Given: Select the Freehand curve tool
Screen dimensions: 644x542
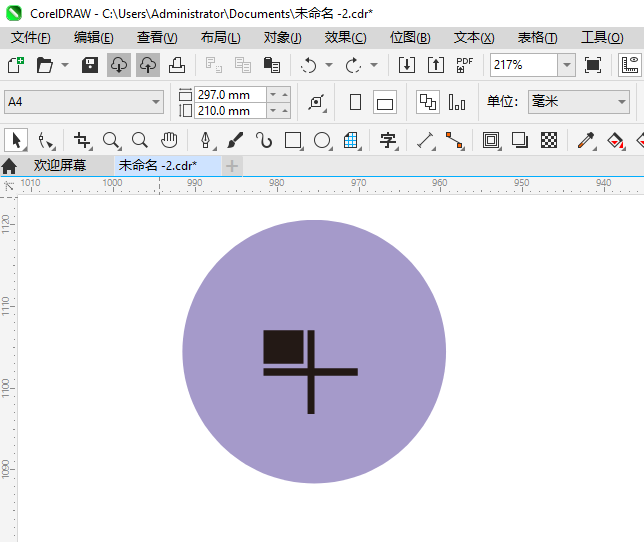Looking at the screenshot, I should pyautogui.click(x=264, y=140).
